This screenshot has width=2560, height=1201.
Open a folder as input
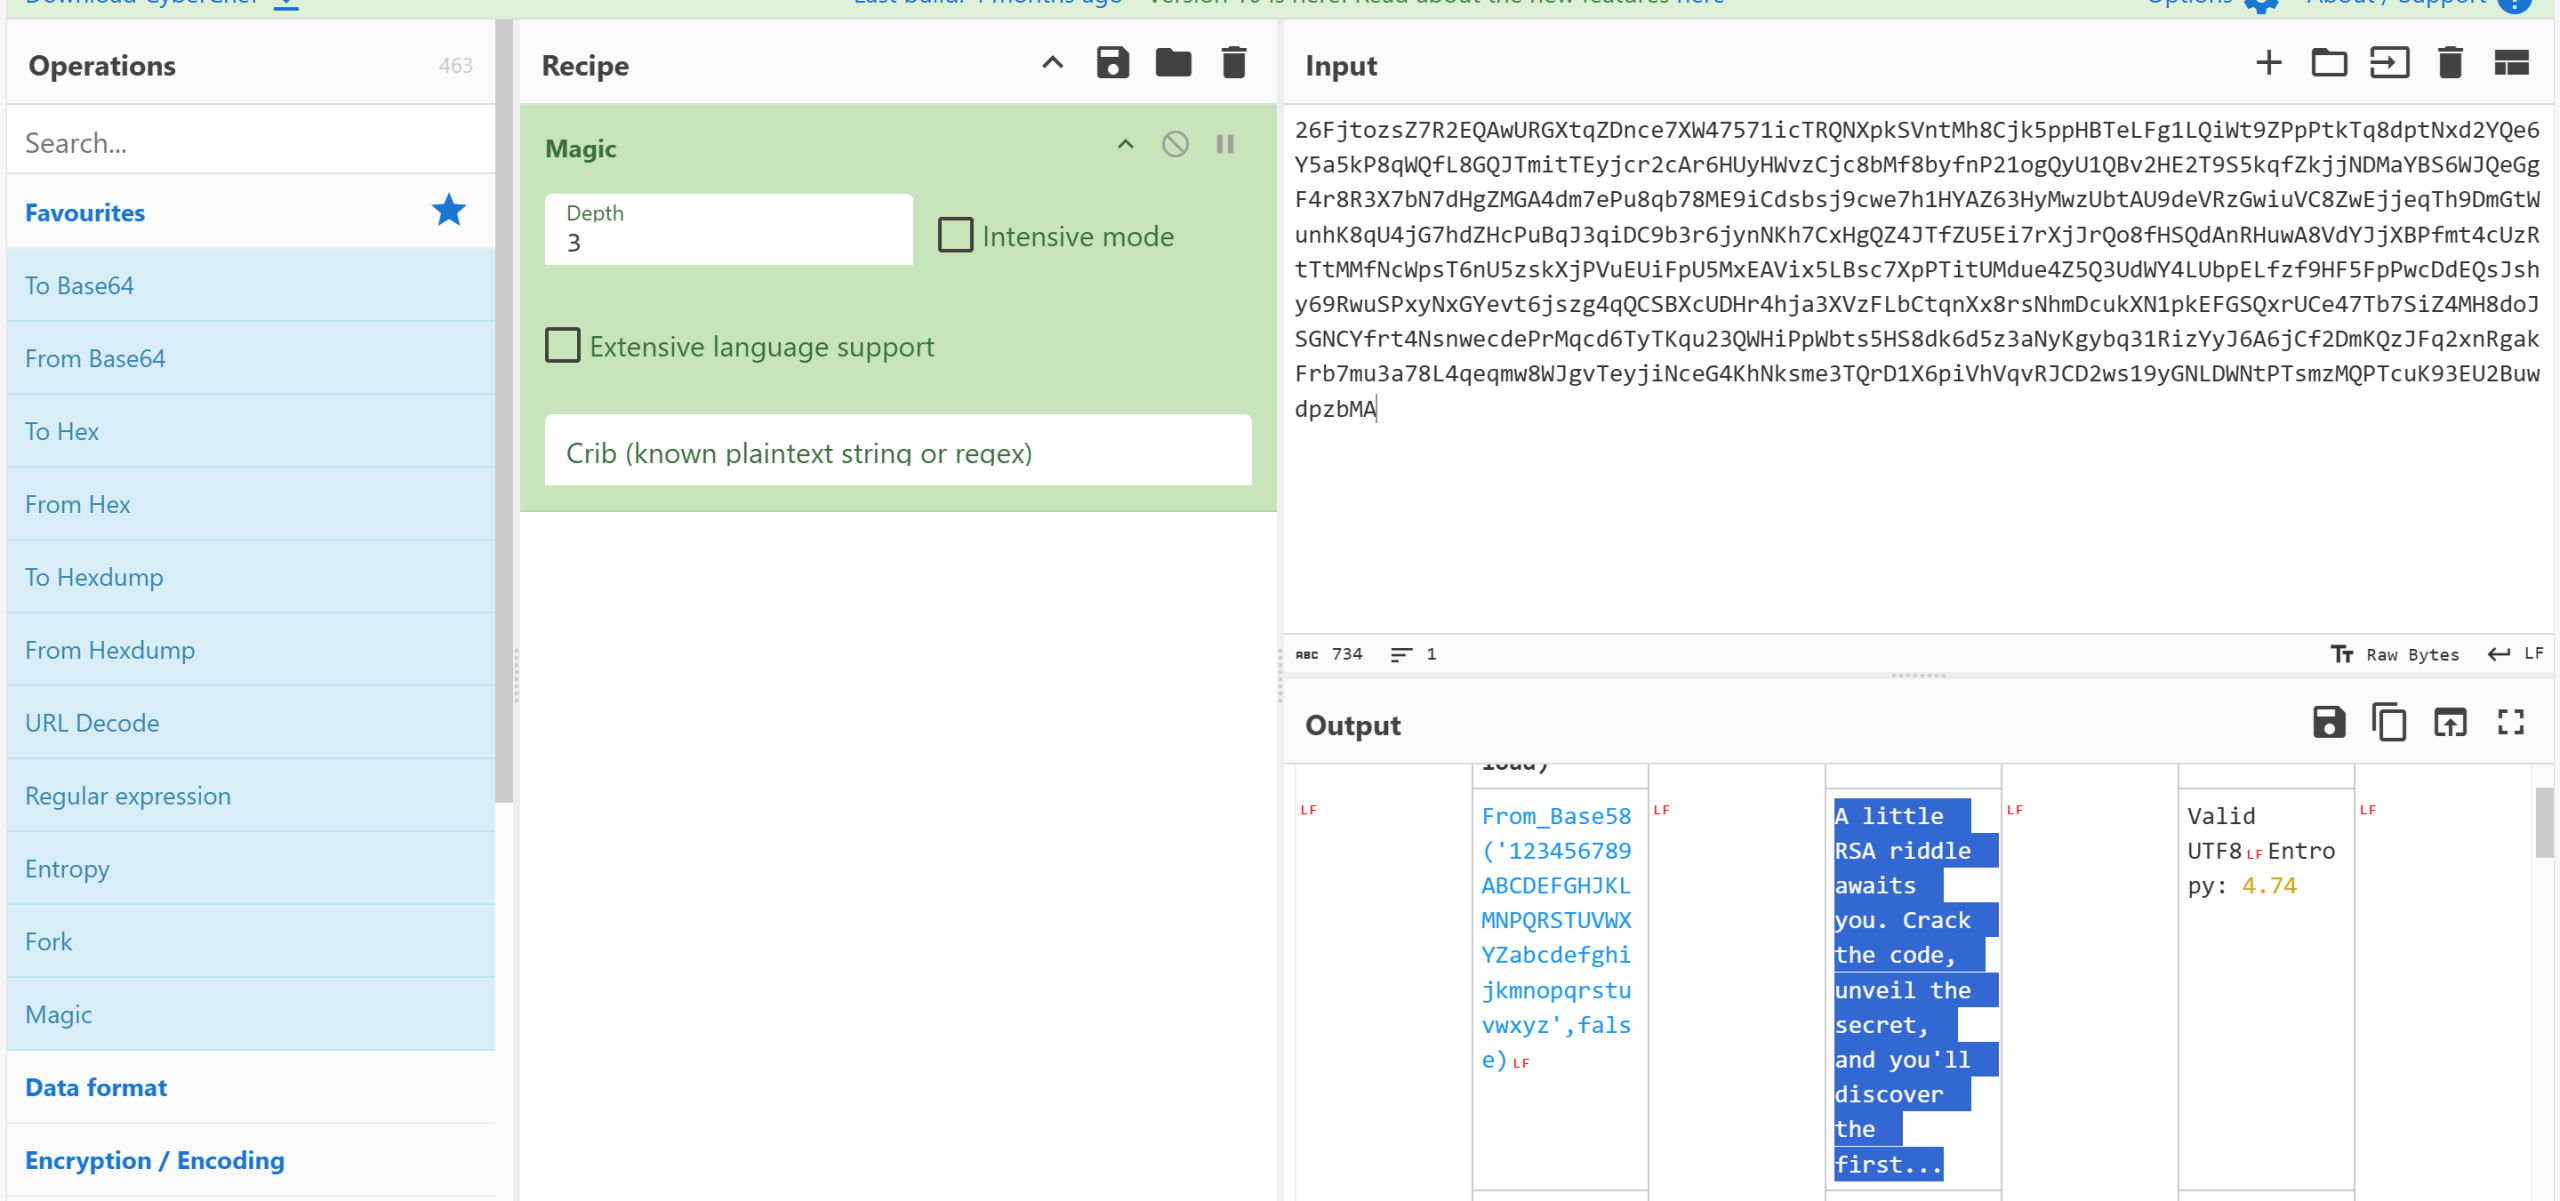click(2328, 63)
